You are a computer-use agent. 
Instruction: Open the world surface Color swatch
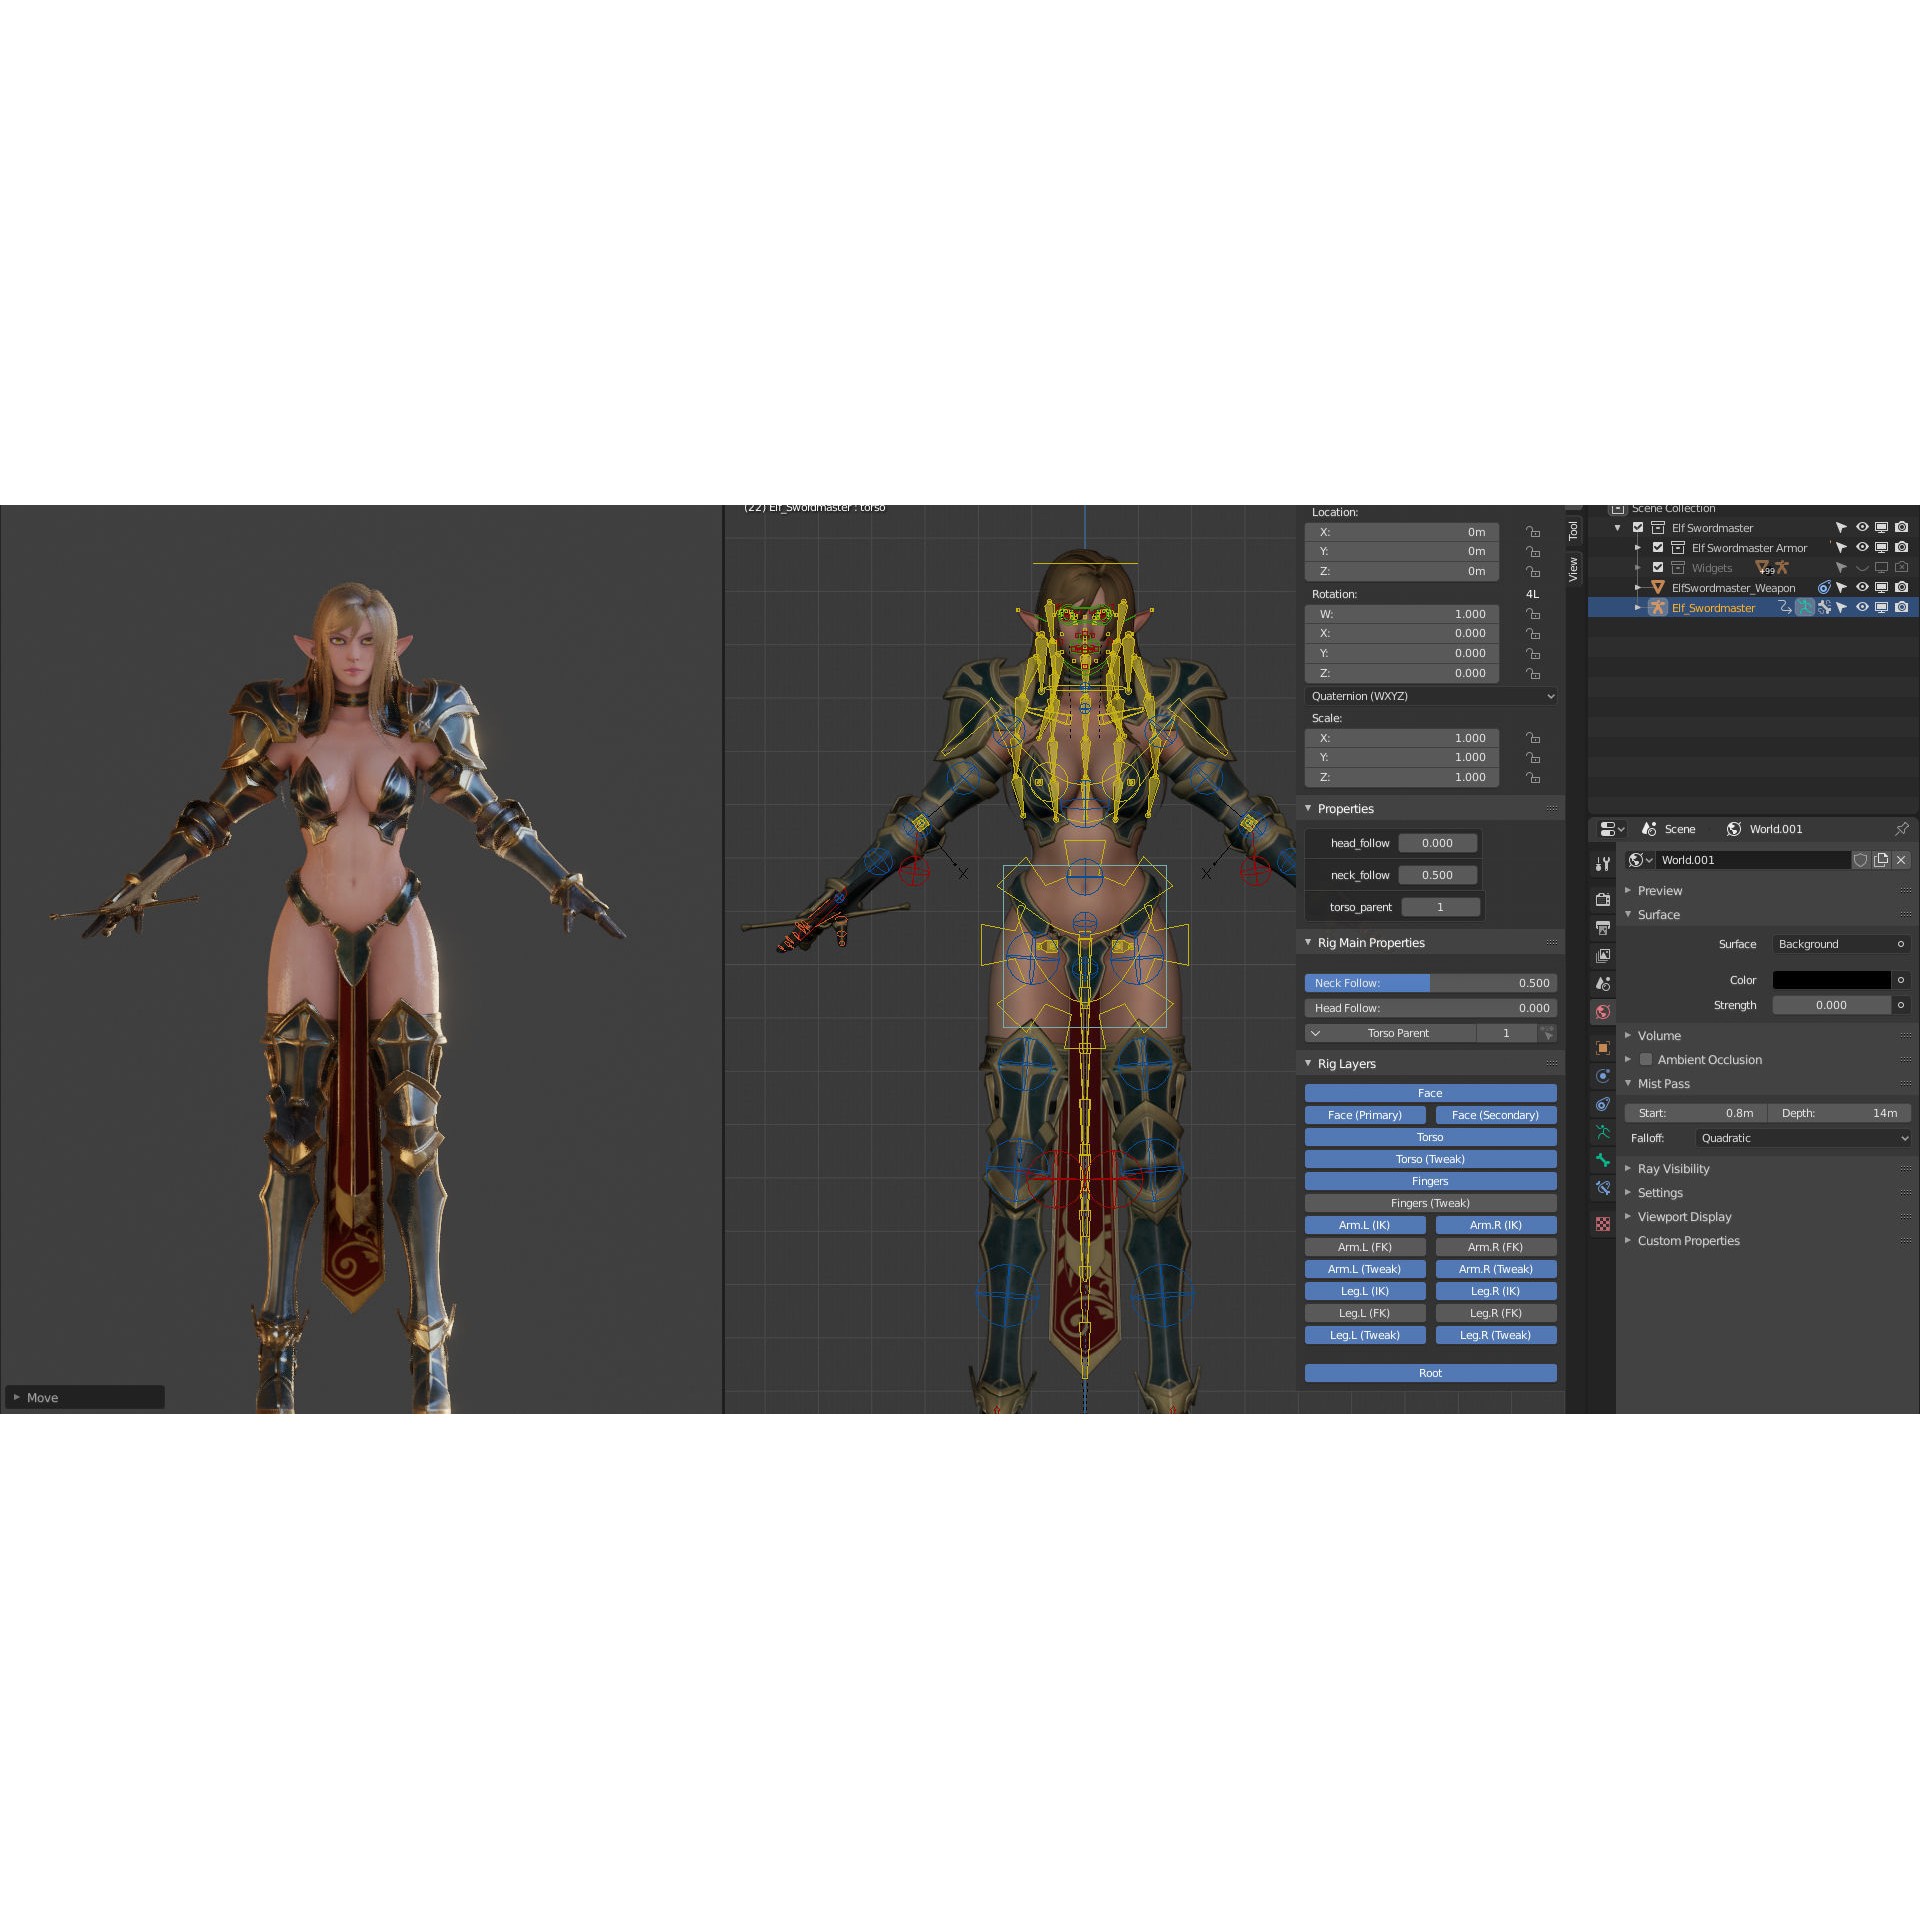pos(1832,980)
